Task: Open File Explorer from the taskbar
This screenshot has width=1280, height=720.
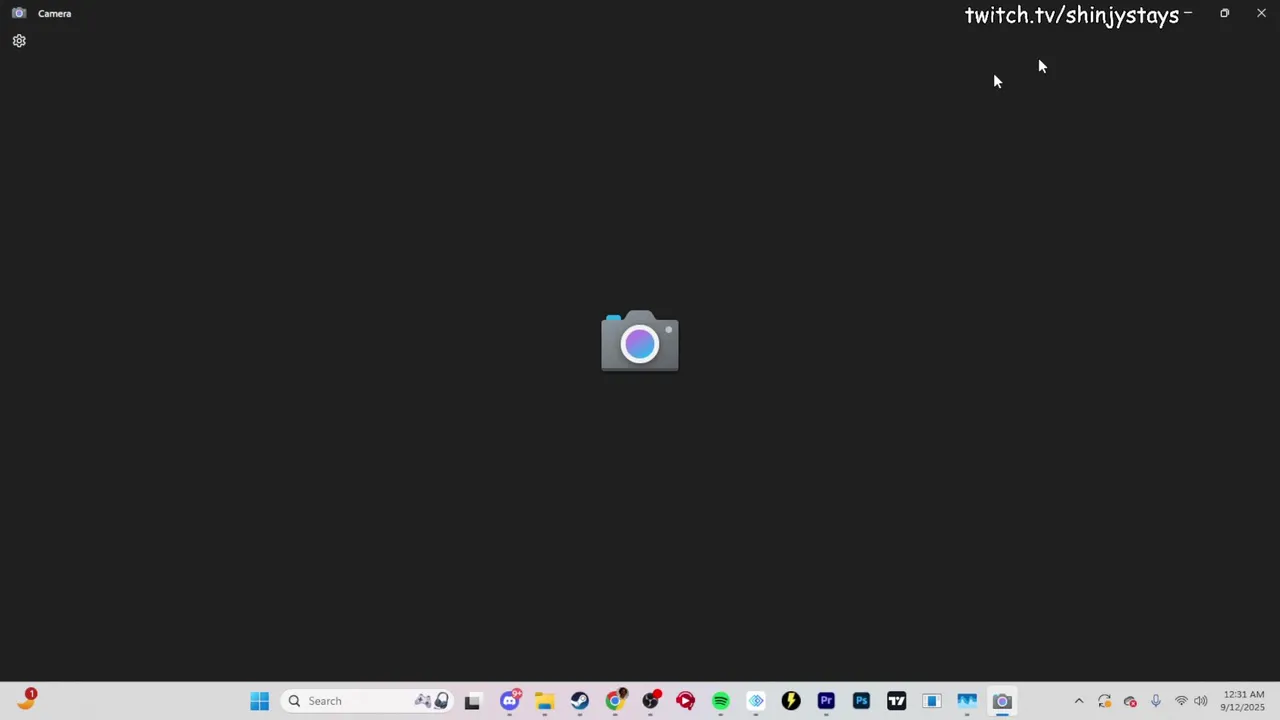Action: coord(545,701)
